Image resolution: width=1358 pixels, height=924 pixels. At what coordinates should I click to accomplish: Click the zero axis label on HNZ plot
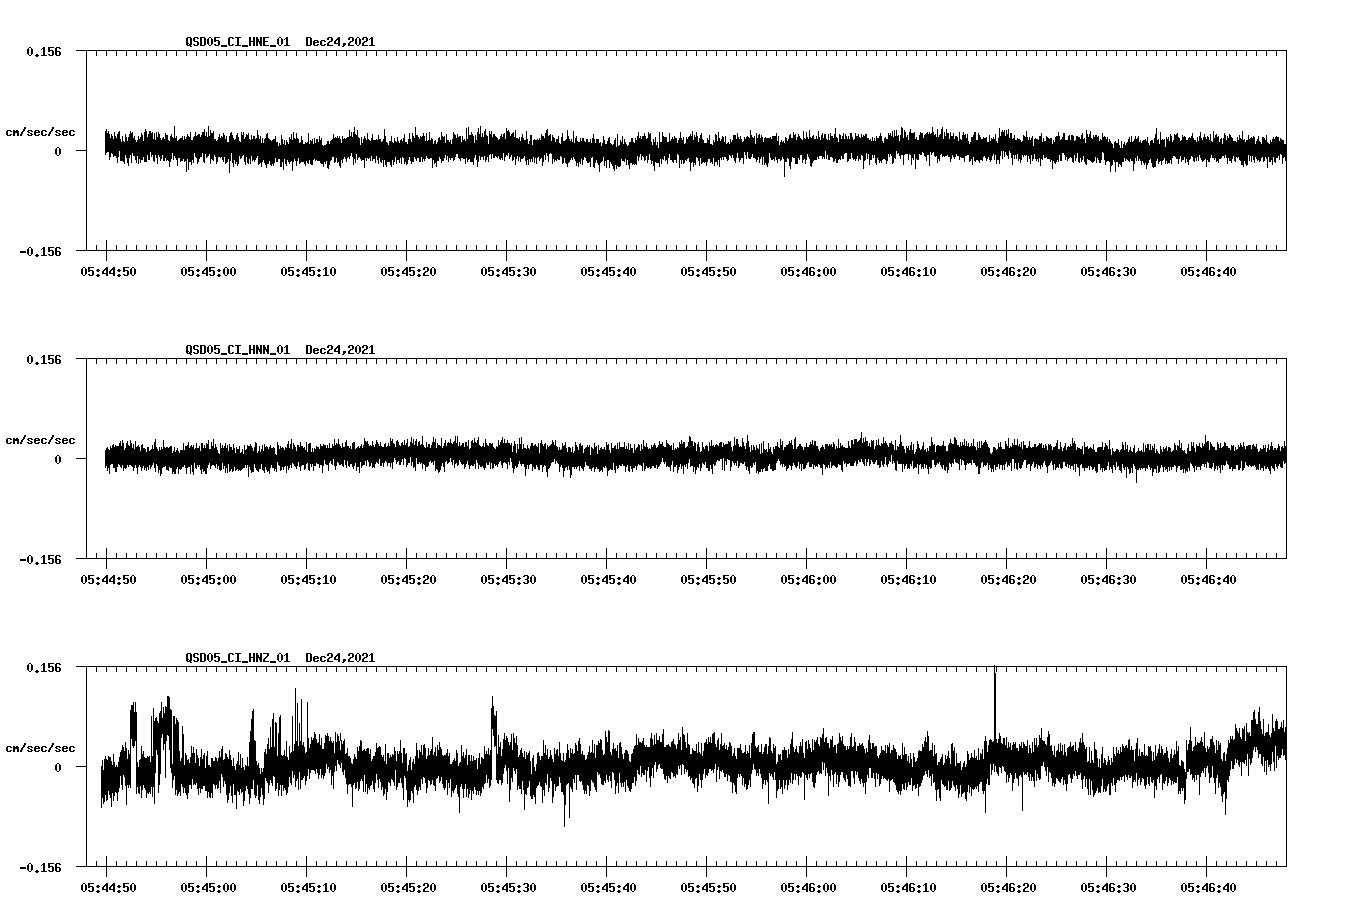pos(58,768)
